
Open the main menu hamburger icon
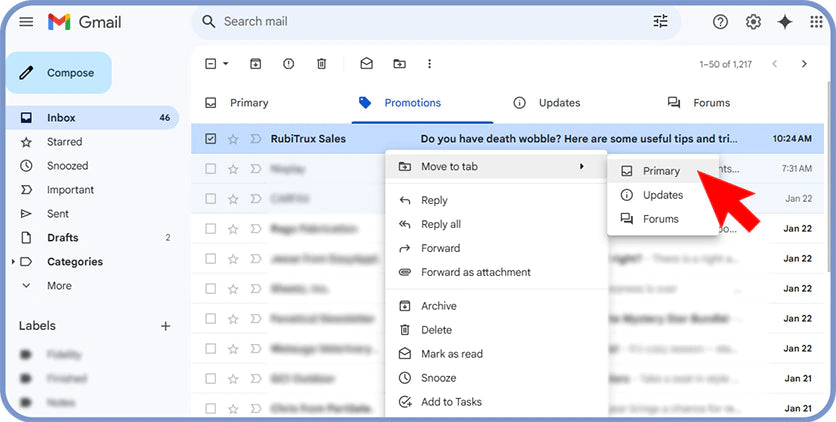click(x=26, y=22)
